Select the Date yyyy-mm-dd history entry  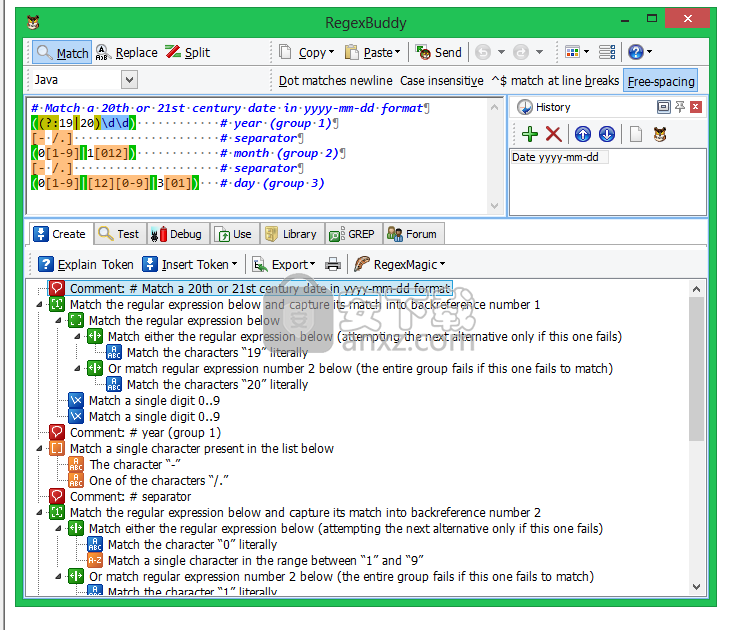click(x=558, y=157)
